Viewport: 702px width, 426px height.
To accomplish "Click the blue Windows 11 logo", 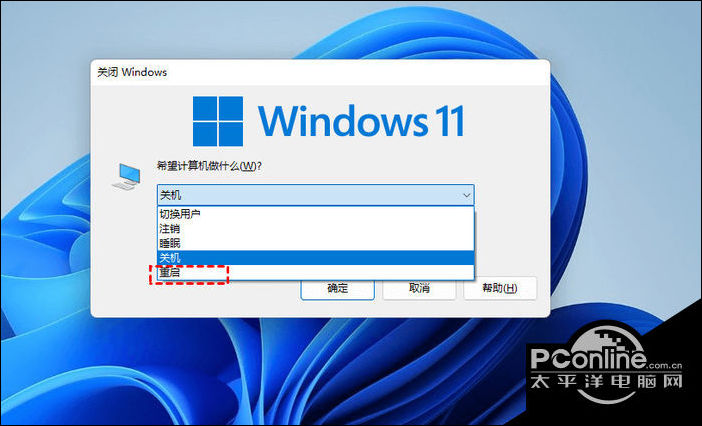I will tap(219, 121).
